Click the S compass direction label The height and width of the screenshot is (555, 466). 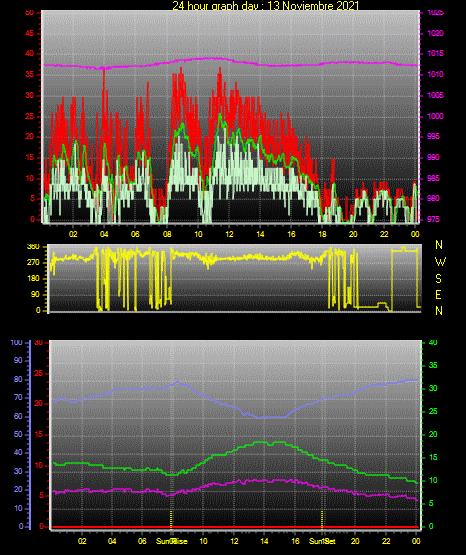click(438, 279)
